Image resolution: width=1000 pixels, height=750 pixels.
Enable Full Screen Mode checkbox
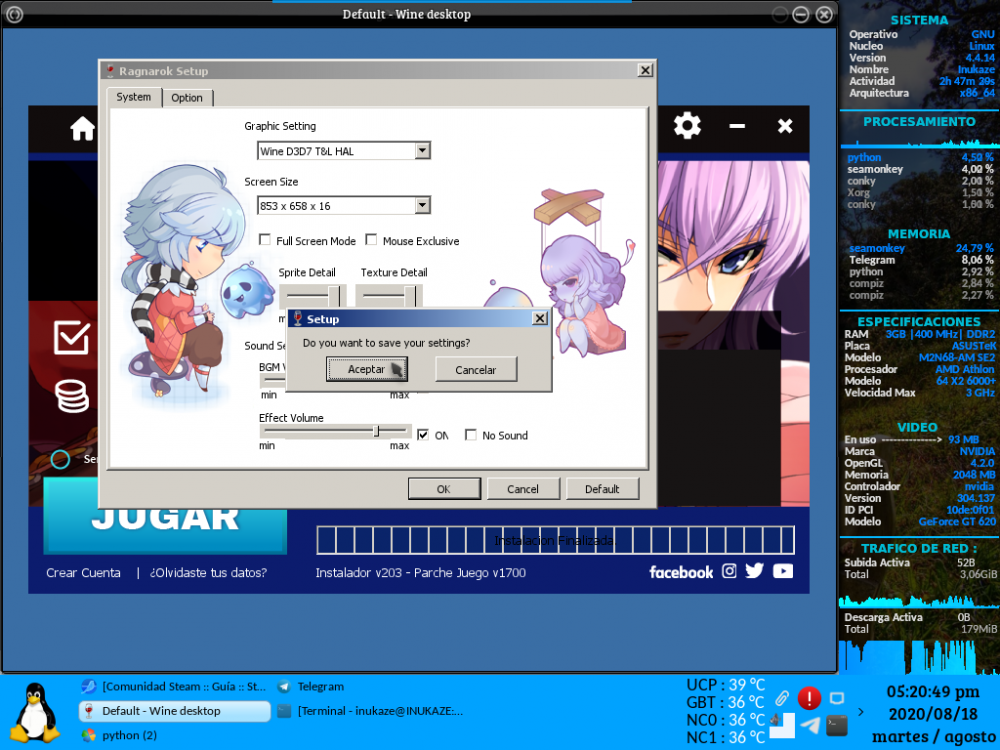click(265, 240)
